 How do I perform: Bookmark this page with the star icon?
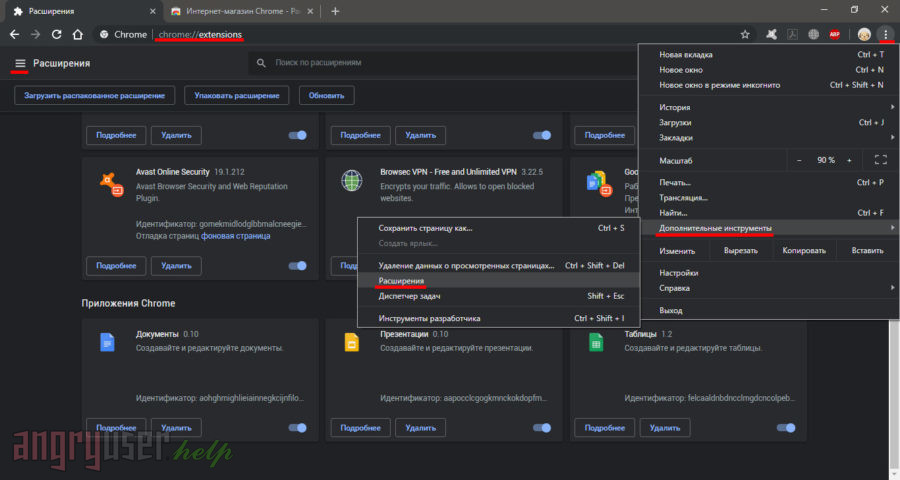click(x=745, y=34)
